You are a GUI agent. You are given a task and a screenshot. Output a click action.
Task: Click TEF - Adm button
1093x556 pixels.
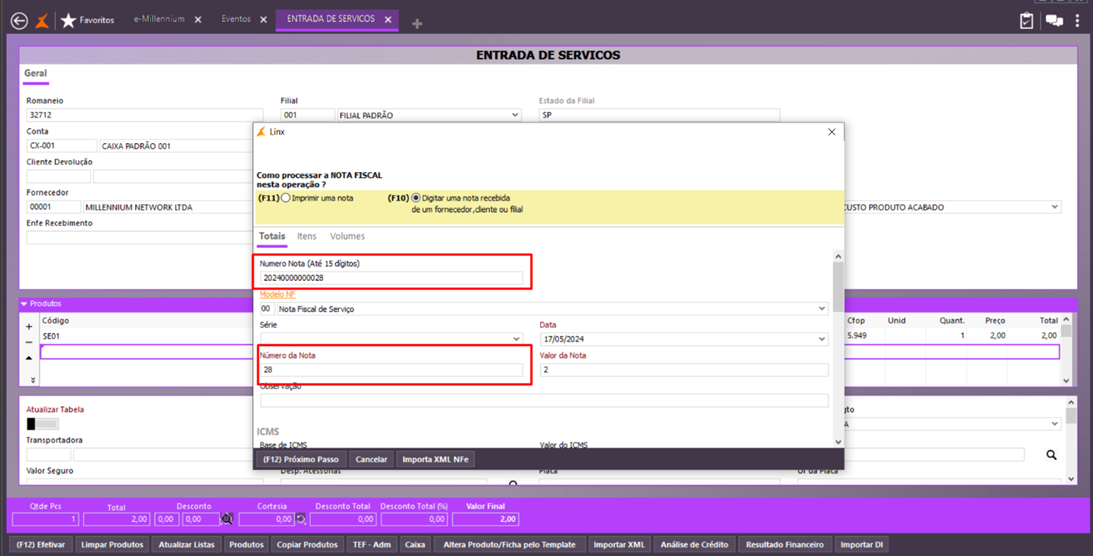click(x=372, y=545)
